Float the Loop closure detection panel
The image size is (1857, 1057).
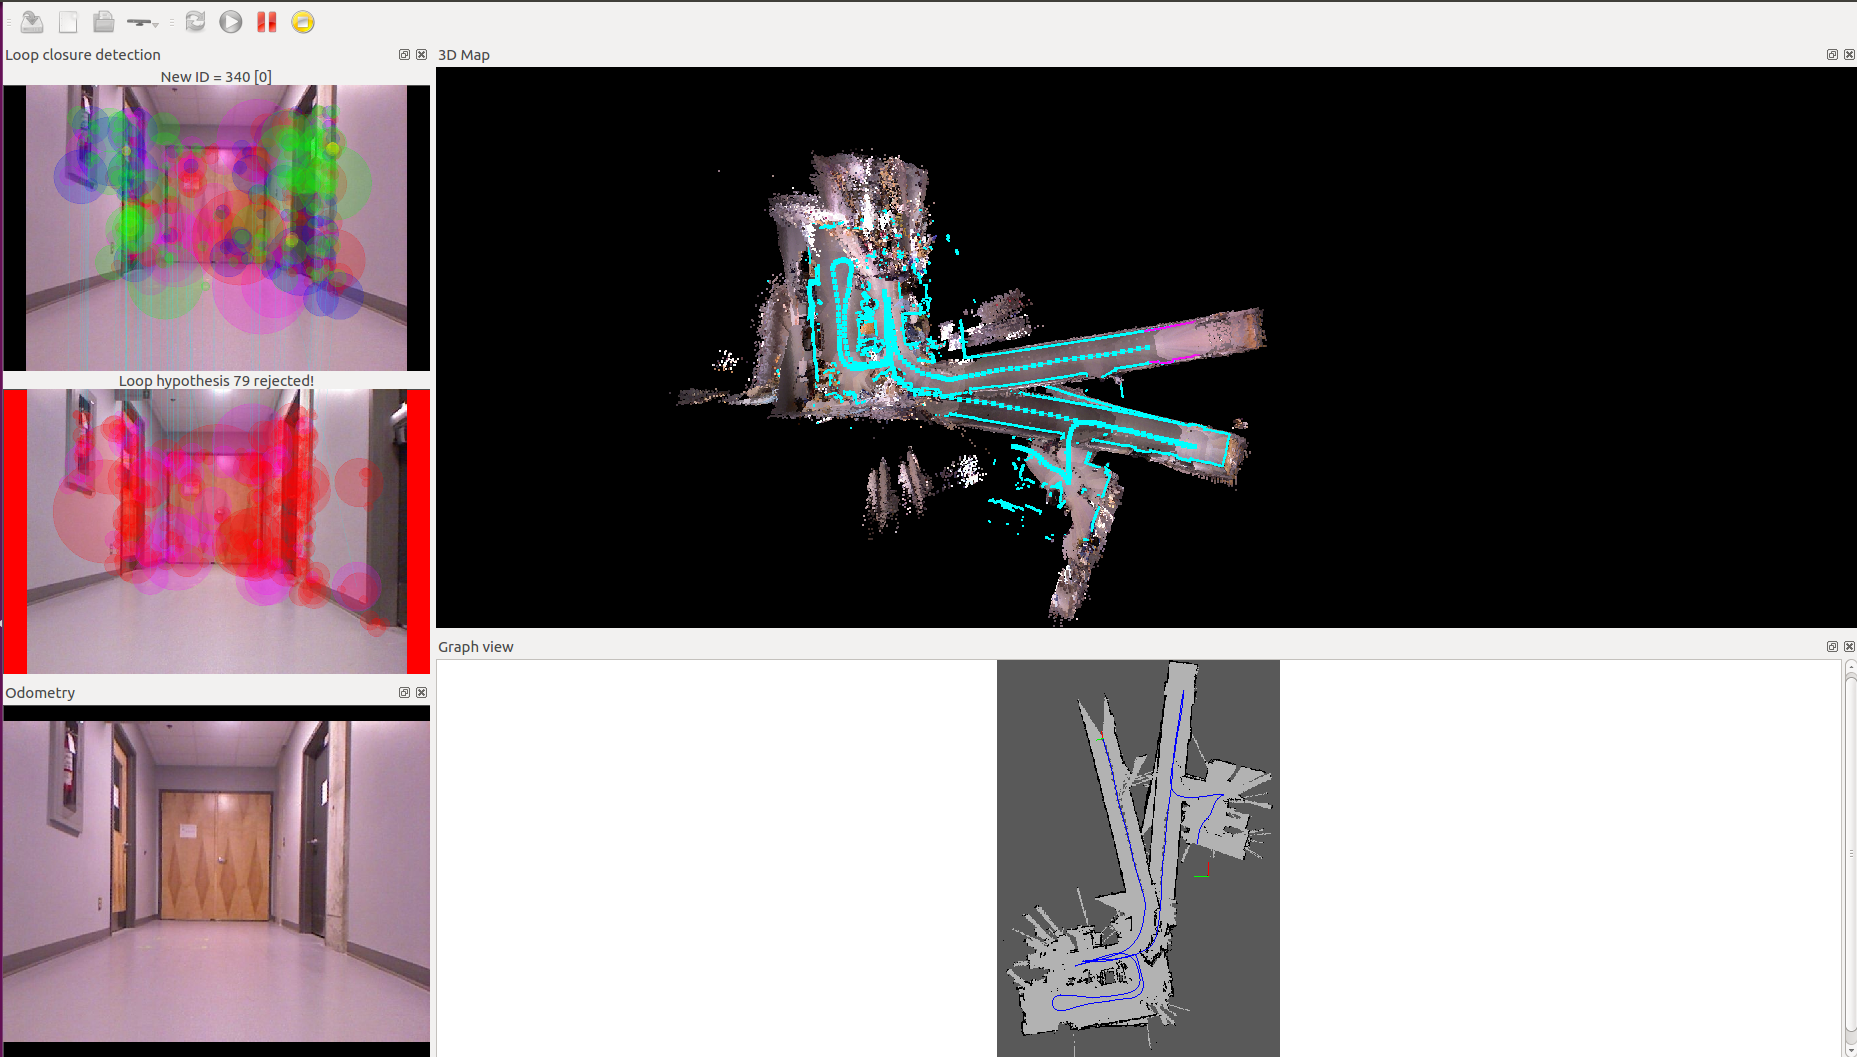point(404,55)
